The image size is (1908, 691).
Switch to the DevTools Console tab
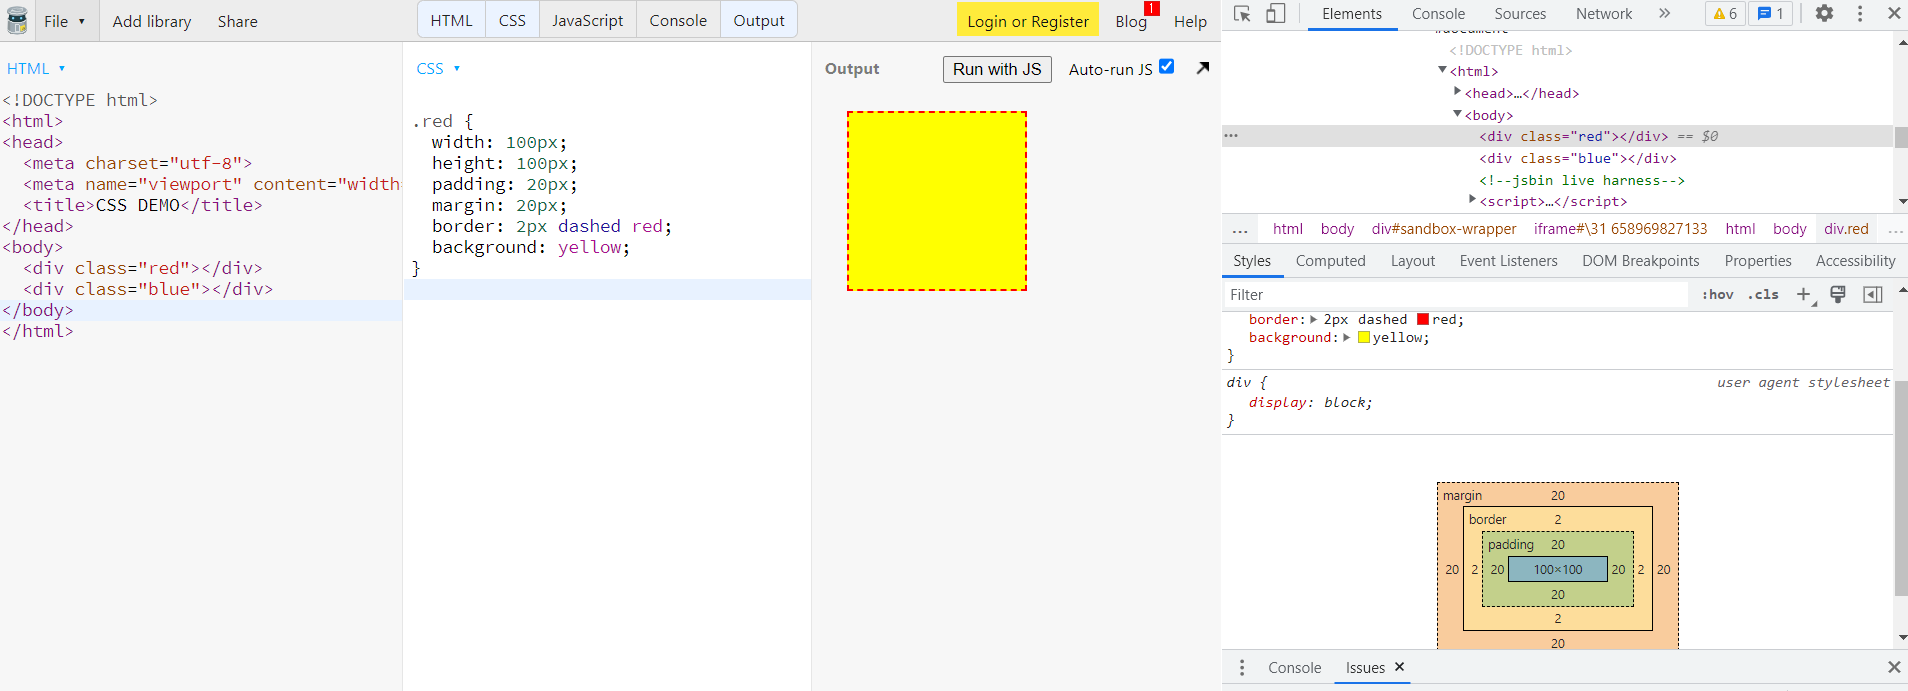coord(1438,14)
